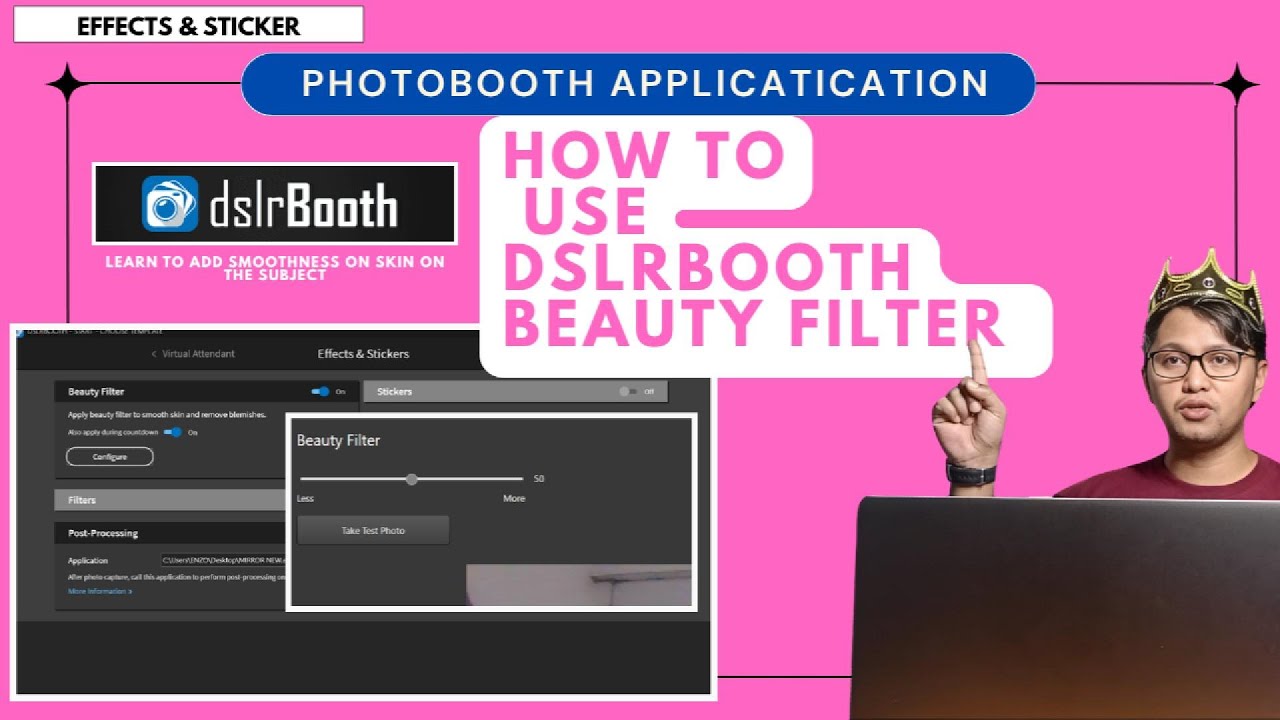This screenshot has width=1280, height=720.
Task: Click 'LEARN TO ADD SMOOTHNESS ON SKIN' caption
Action: pyautogui.click(x=275, y=268)
